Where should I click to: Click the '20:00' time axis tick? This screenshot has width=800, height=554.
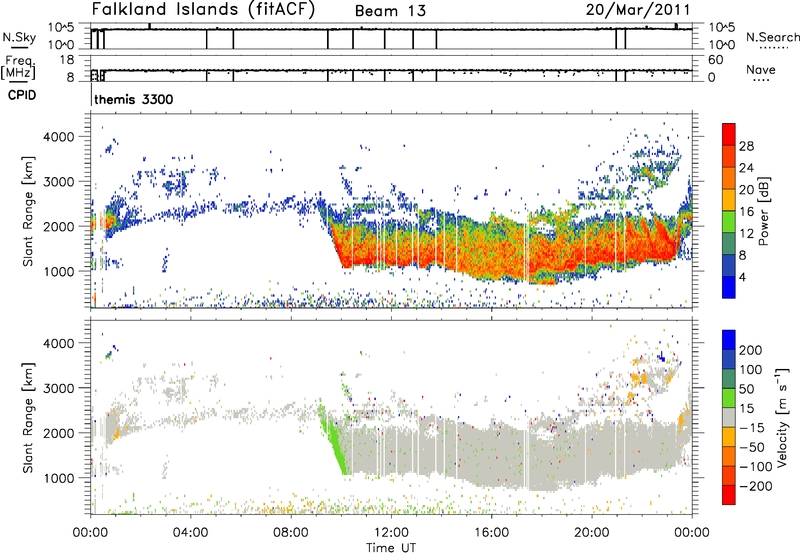click(x=591, y=533)
